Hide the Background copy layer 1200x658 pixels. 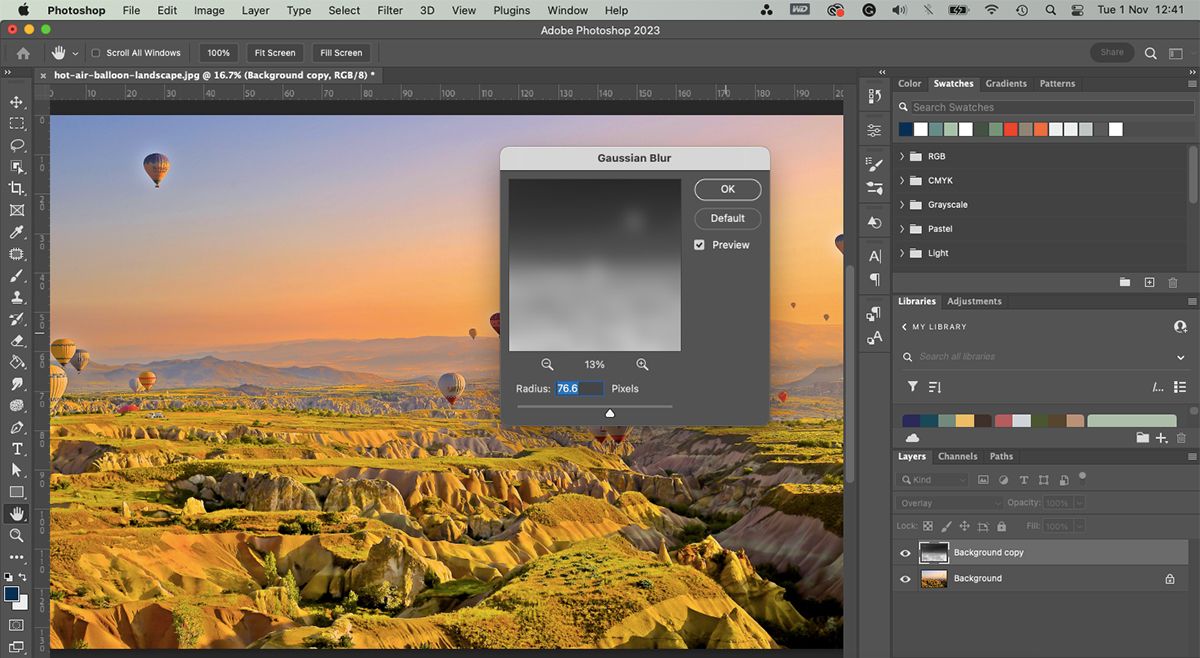[905, 552]
